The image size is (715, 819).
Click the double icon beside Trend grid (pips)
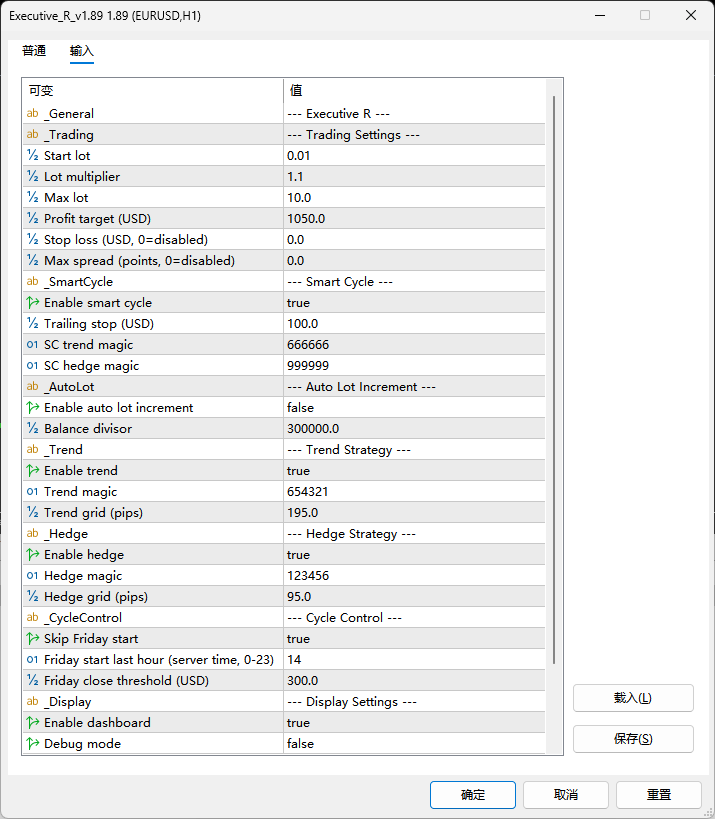click(32, 513)
